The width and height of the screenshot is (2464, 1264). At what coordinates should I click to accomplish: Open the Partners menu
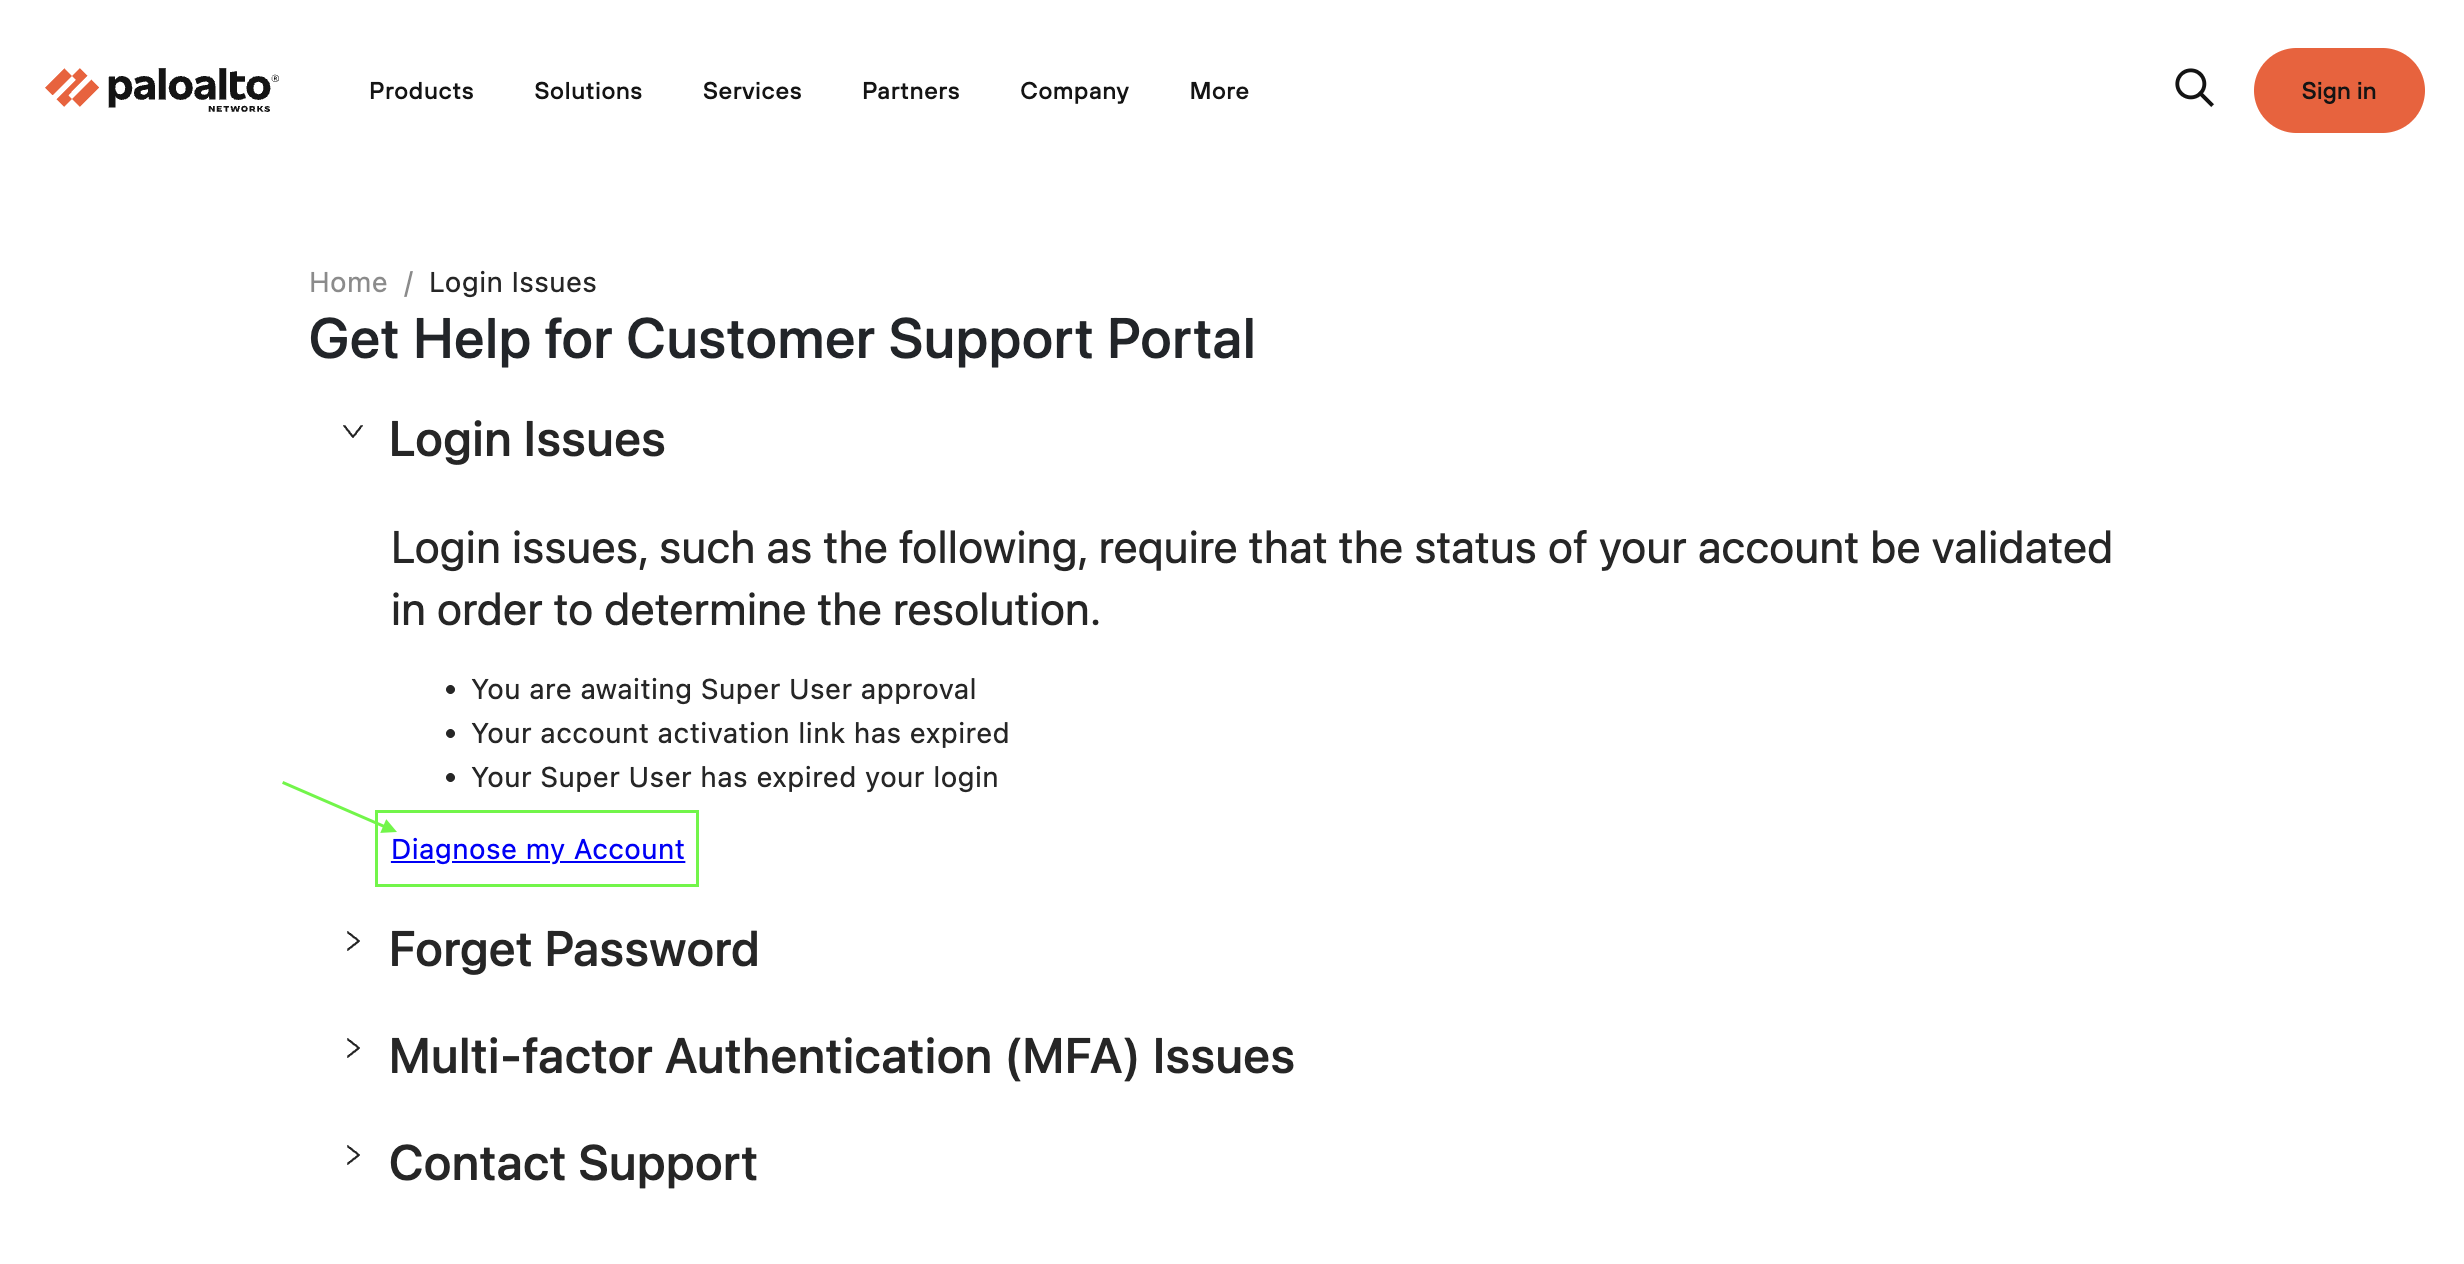click(x=910, y=91)
